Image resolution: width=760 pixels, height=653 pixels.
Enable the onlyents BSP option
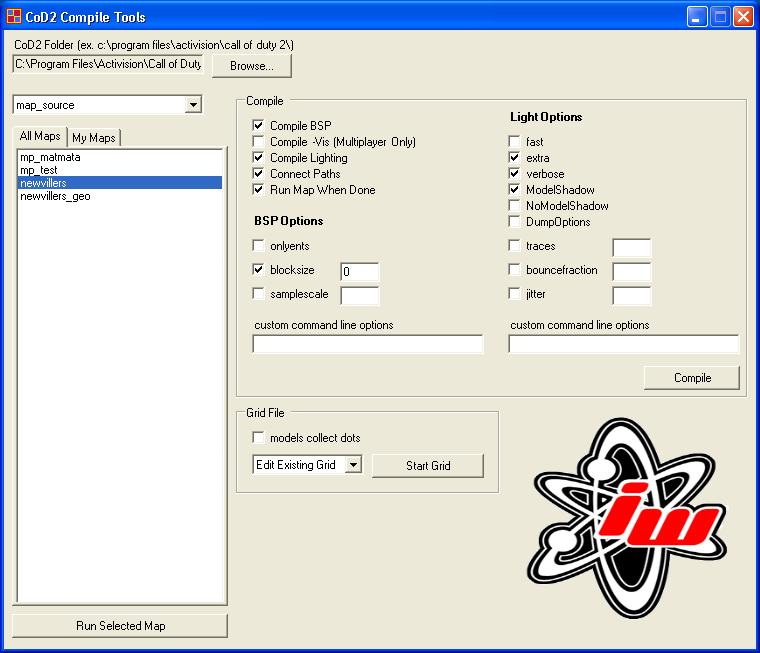(x=258, y=245)
